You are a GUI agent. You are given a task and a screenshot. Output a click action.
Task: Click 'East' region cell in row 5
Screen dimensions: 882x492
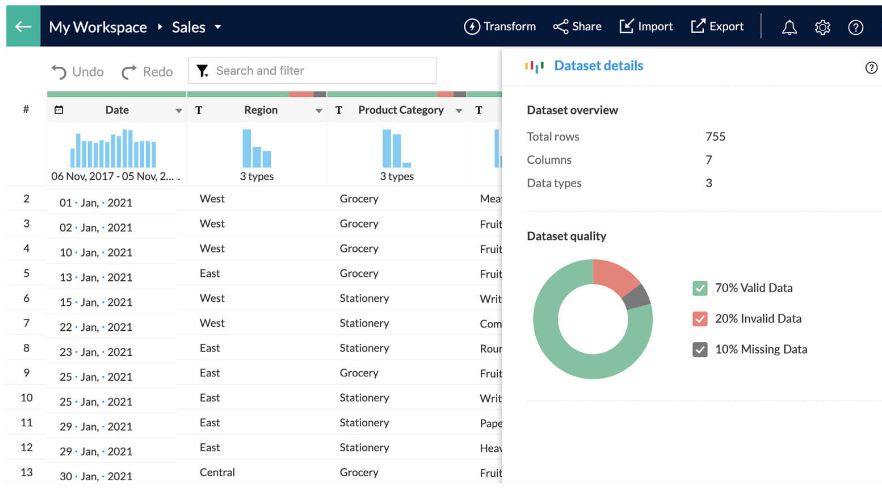[x=209, y=273]
